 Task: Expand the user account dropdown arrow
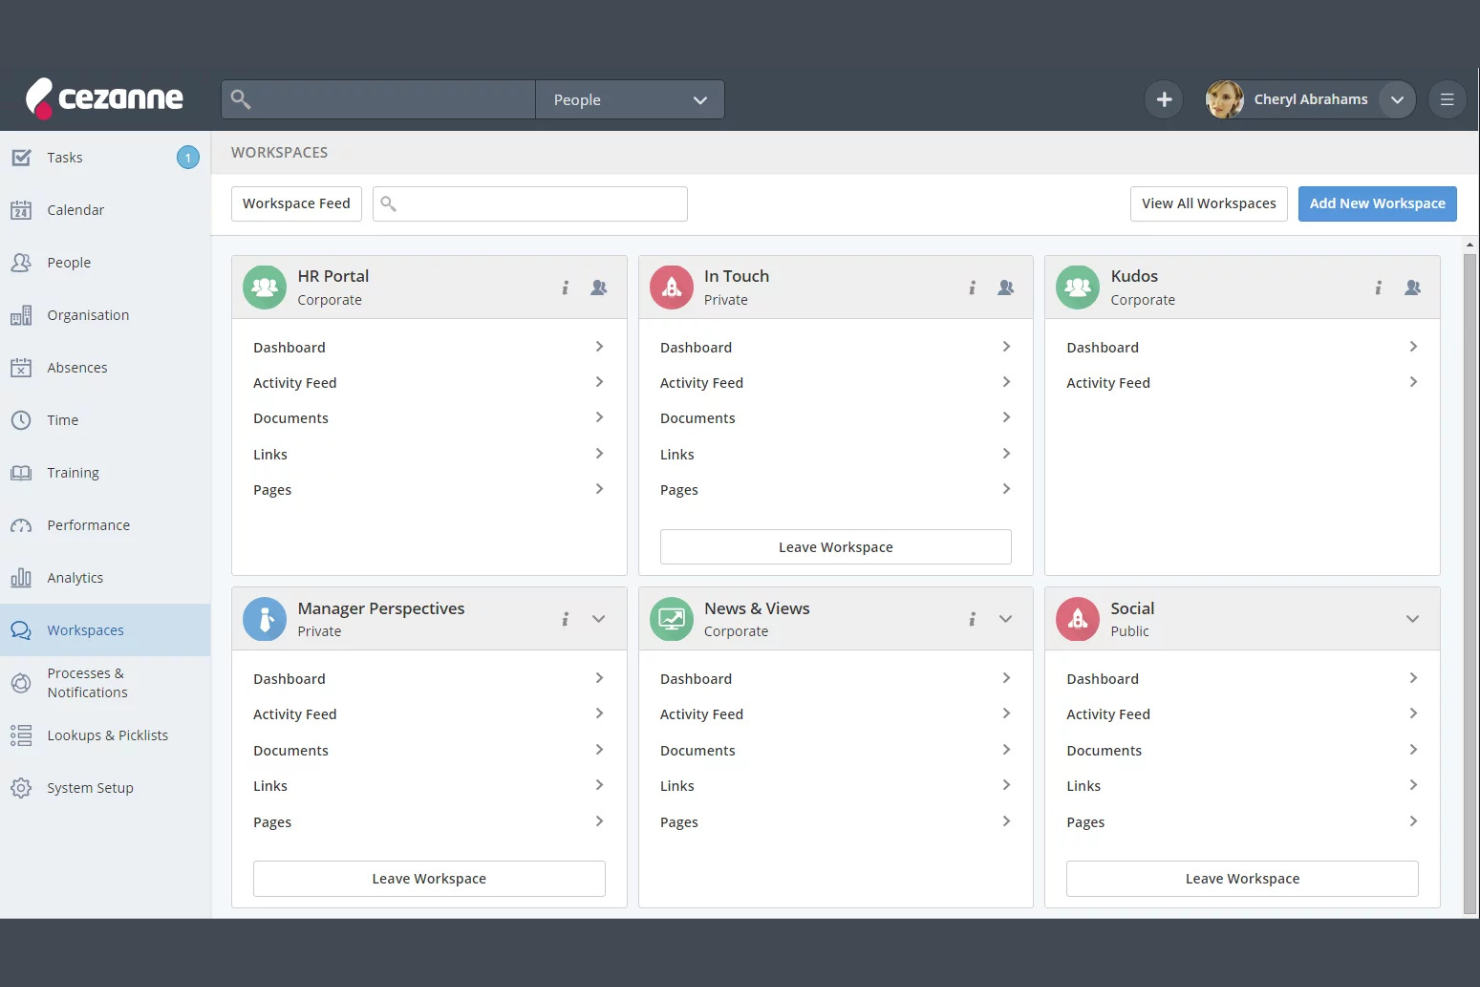click(x=1397, y=99)
